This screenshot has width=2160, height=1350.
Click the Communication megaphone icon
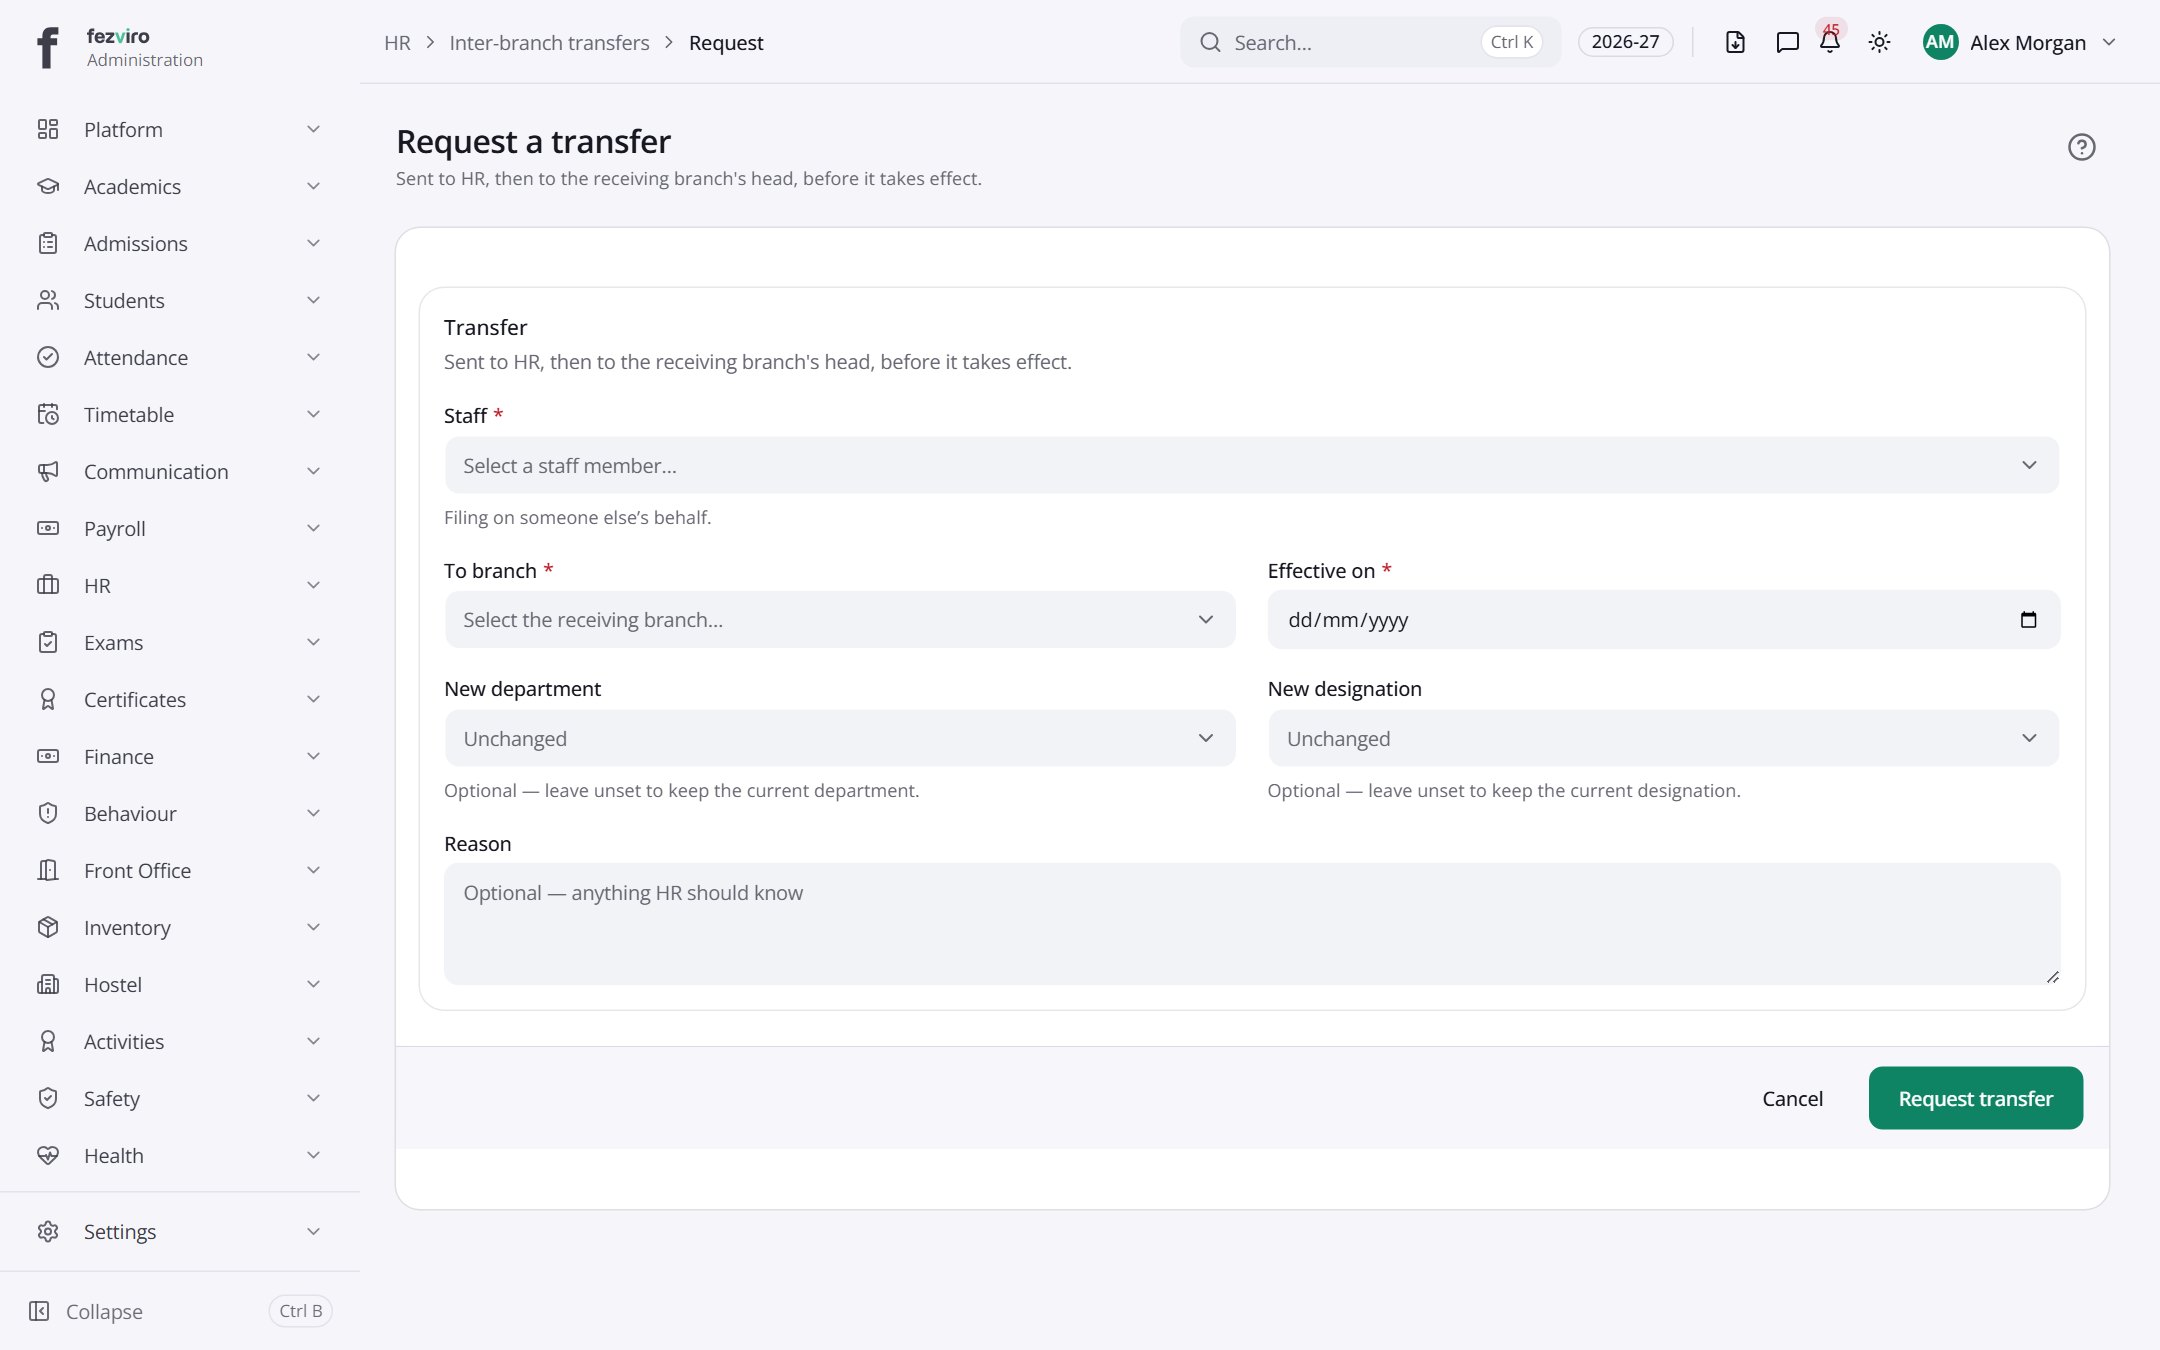click(48, 471)
